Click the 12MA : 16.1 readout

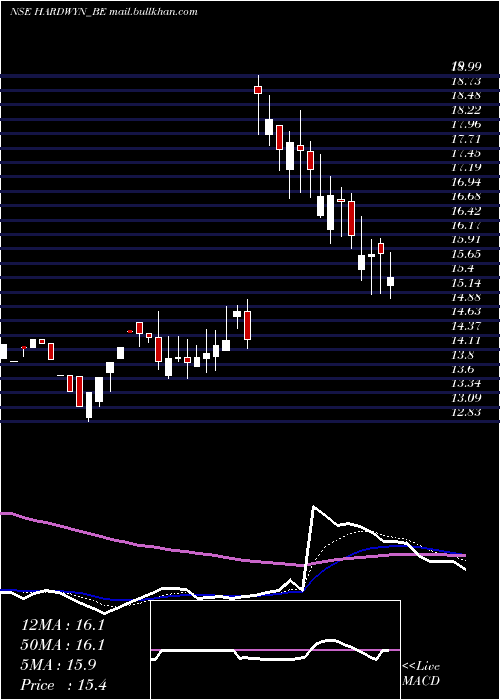coord(63,625)
